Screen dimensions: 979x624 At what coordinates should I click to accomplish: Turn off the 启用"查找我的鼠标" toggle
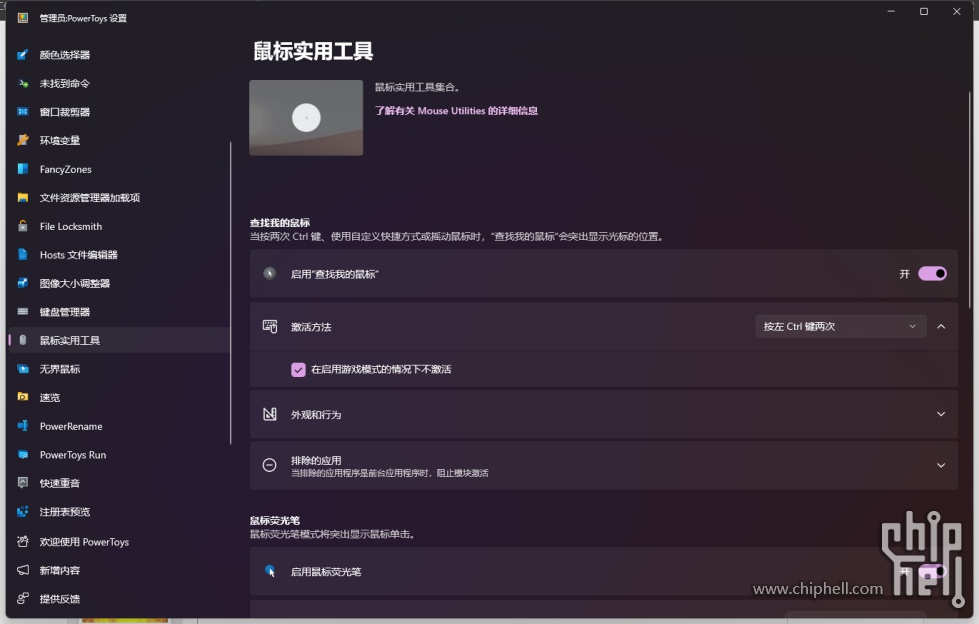coord(932,274)
